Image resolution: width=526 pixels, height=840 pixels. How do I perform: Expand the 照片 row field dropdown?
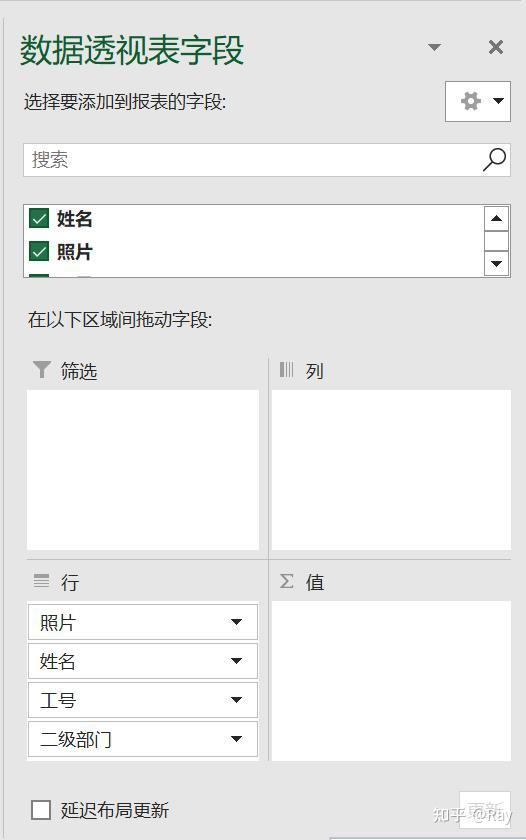click(x=236, y=622)
